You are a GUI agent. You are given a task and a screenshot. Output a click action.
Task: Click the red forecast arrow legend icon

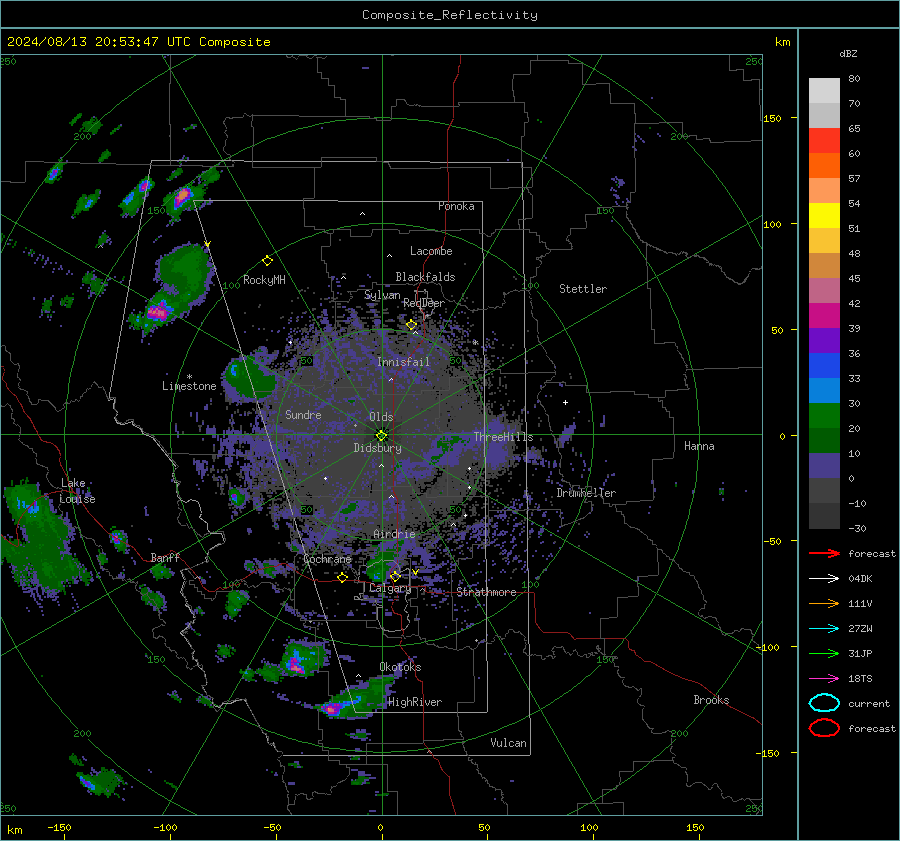pyautogui.click(x=824, y=553)
